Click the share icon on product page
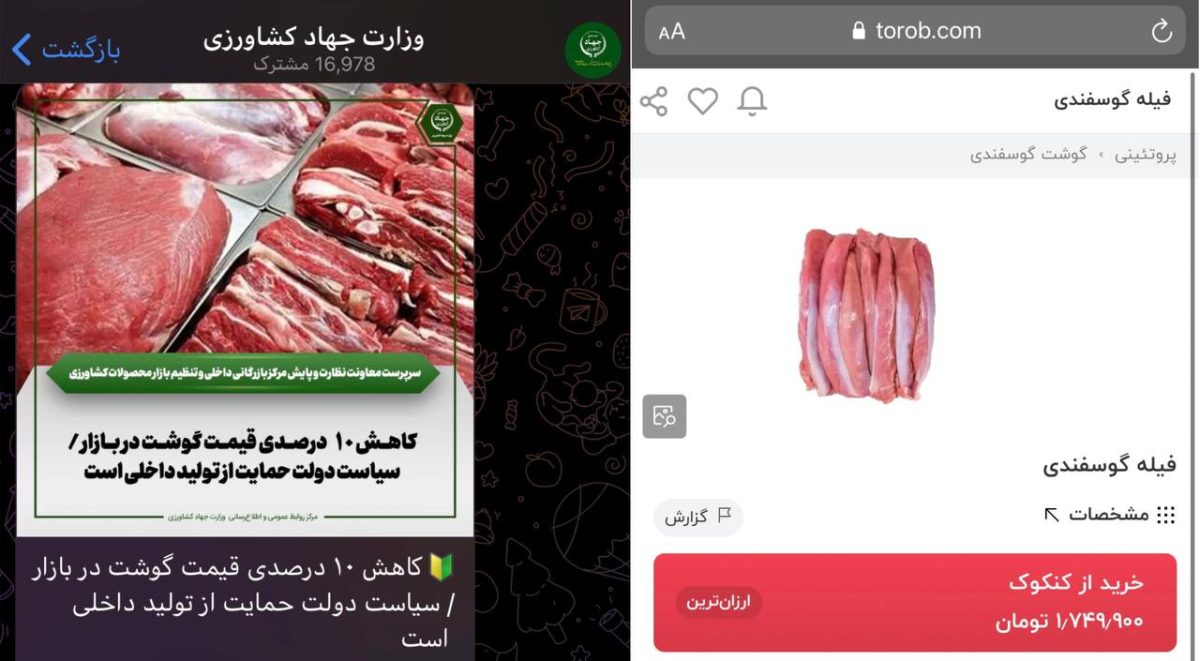The width and height of the screenshot is (1200, 661). pos(654,101)
